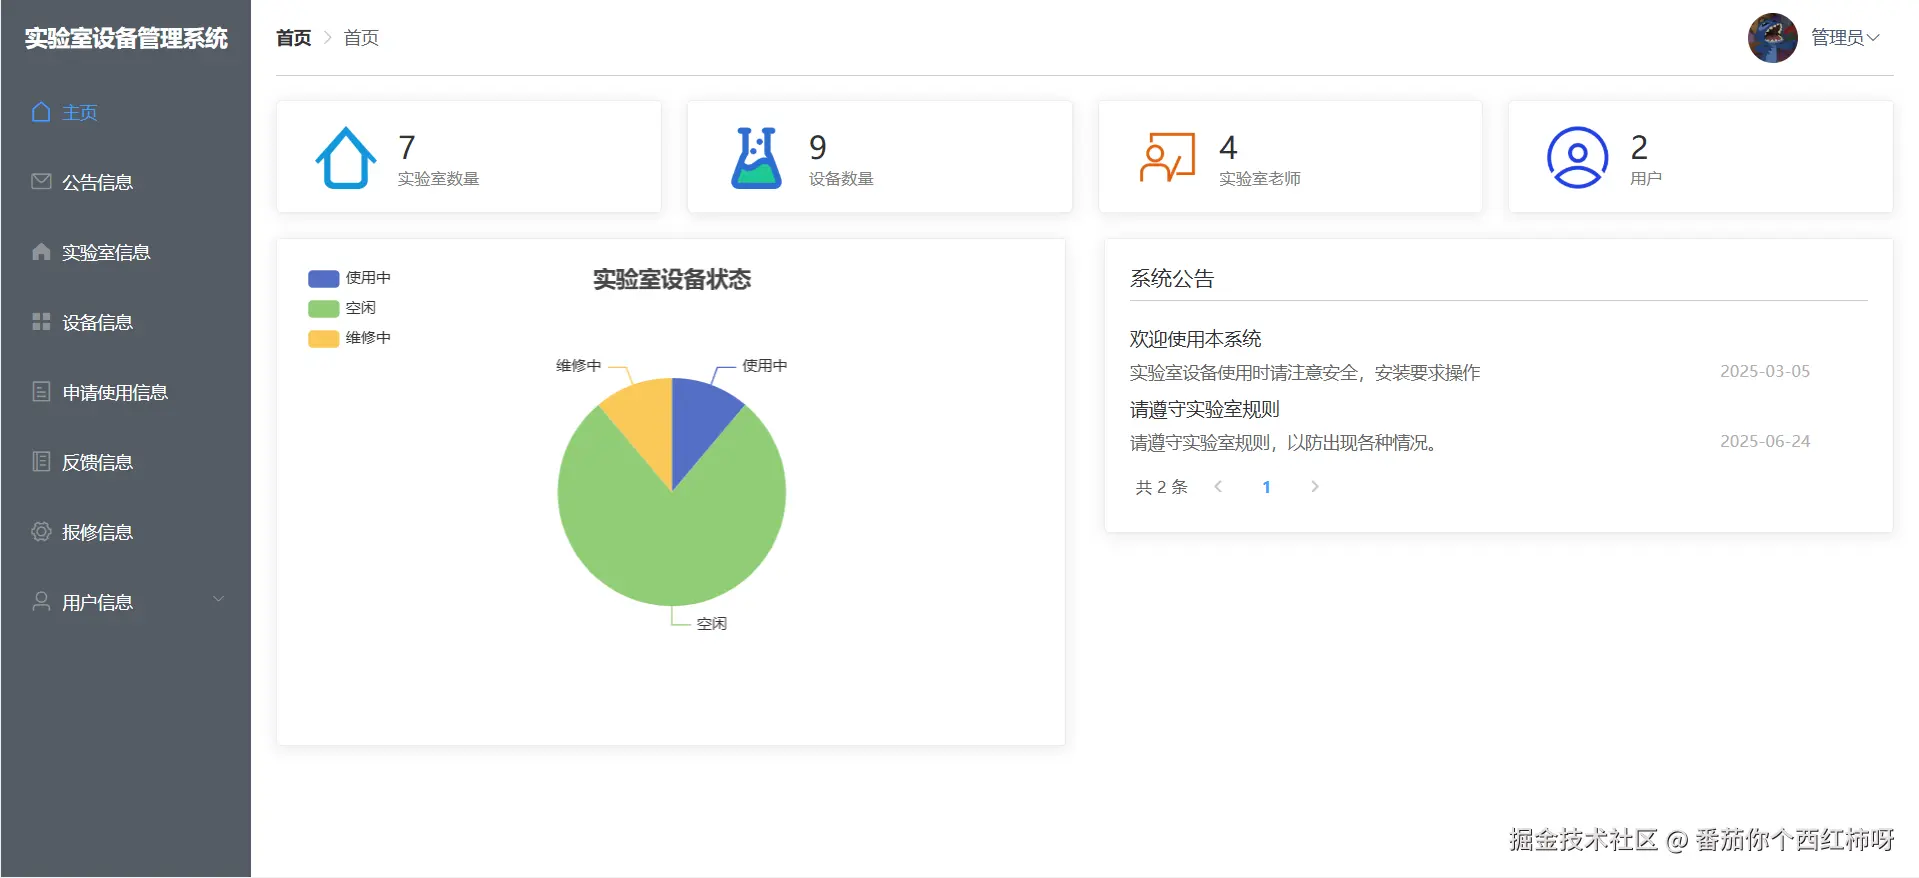The width and height of the screenshot is (1919, 878).
Task: Click the person icon beside 用户信息
Action: click(x=41, y=601)
